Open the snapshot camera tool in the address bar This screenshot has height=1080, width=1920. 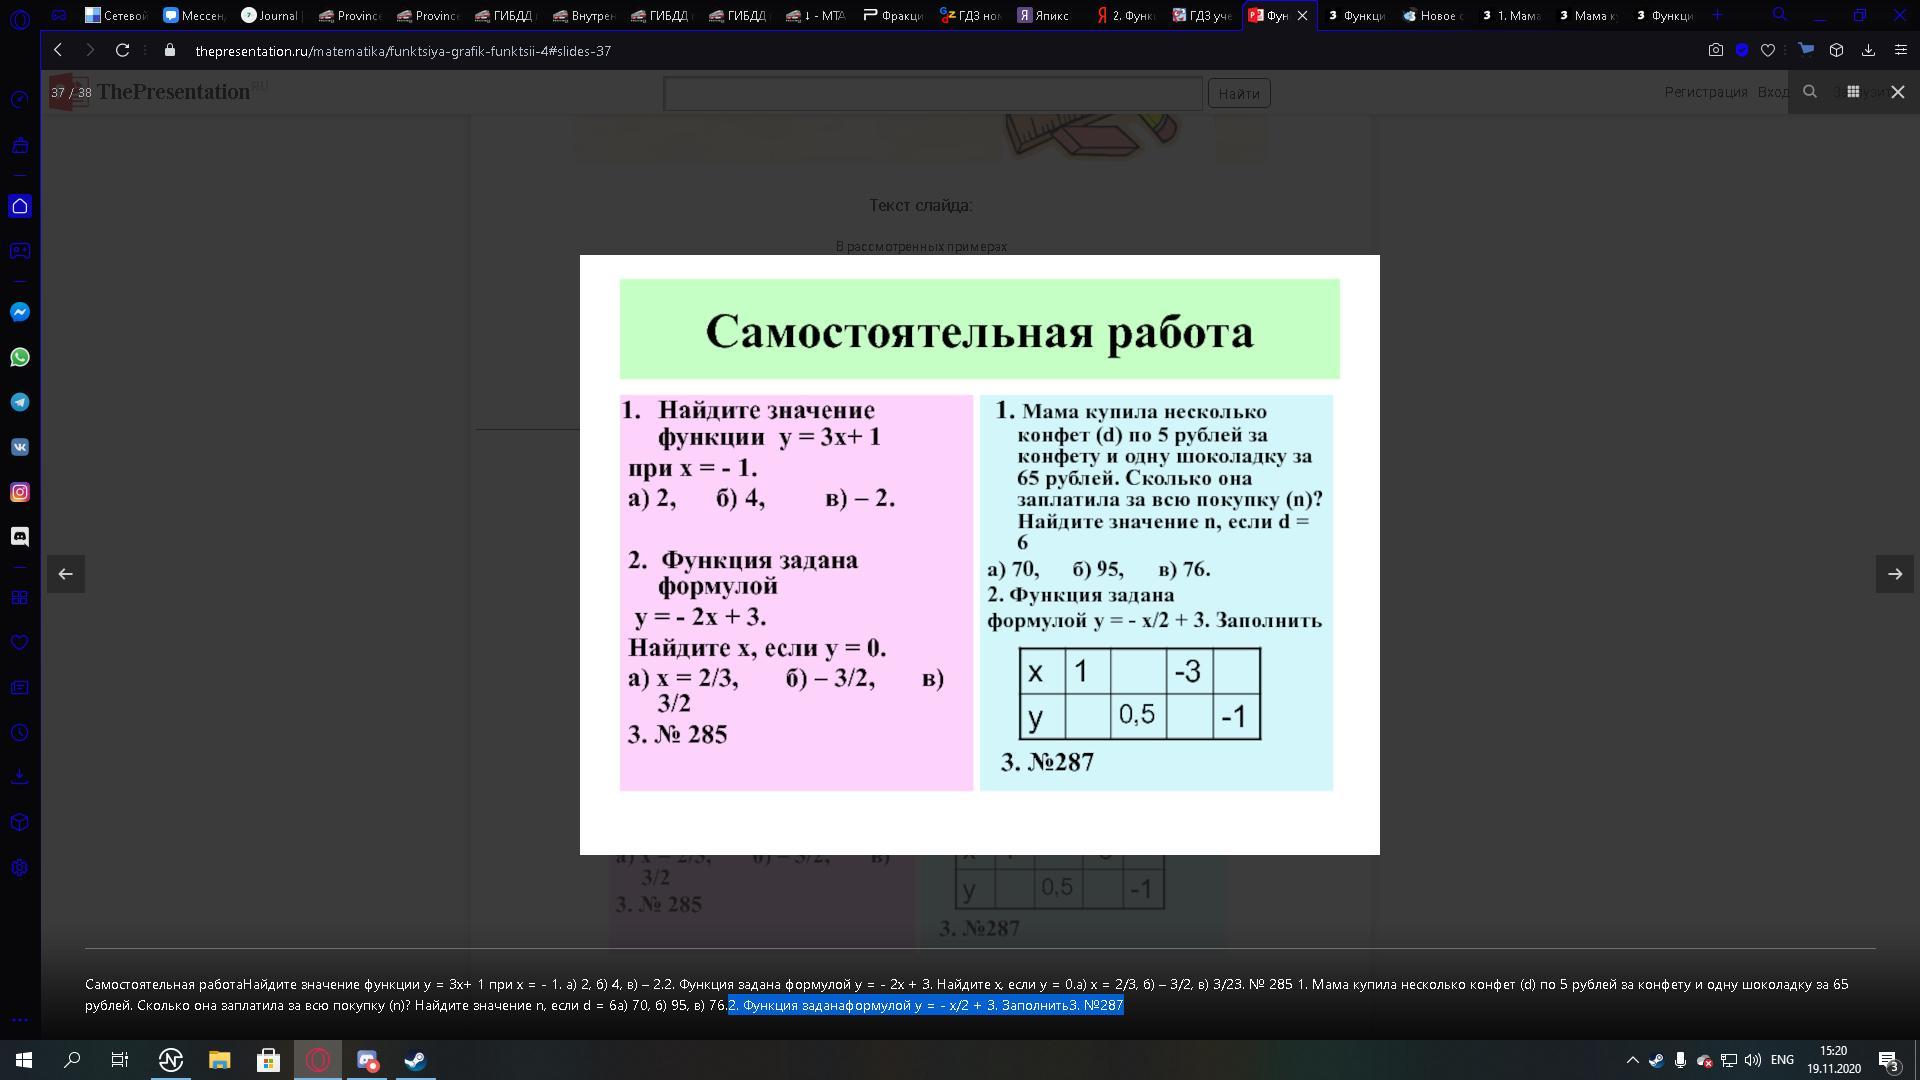1715,50
